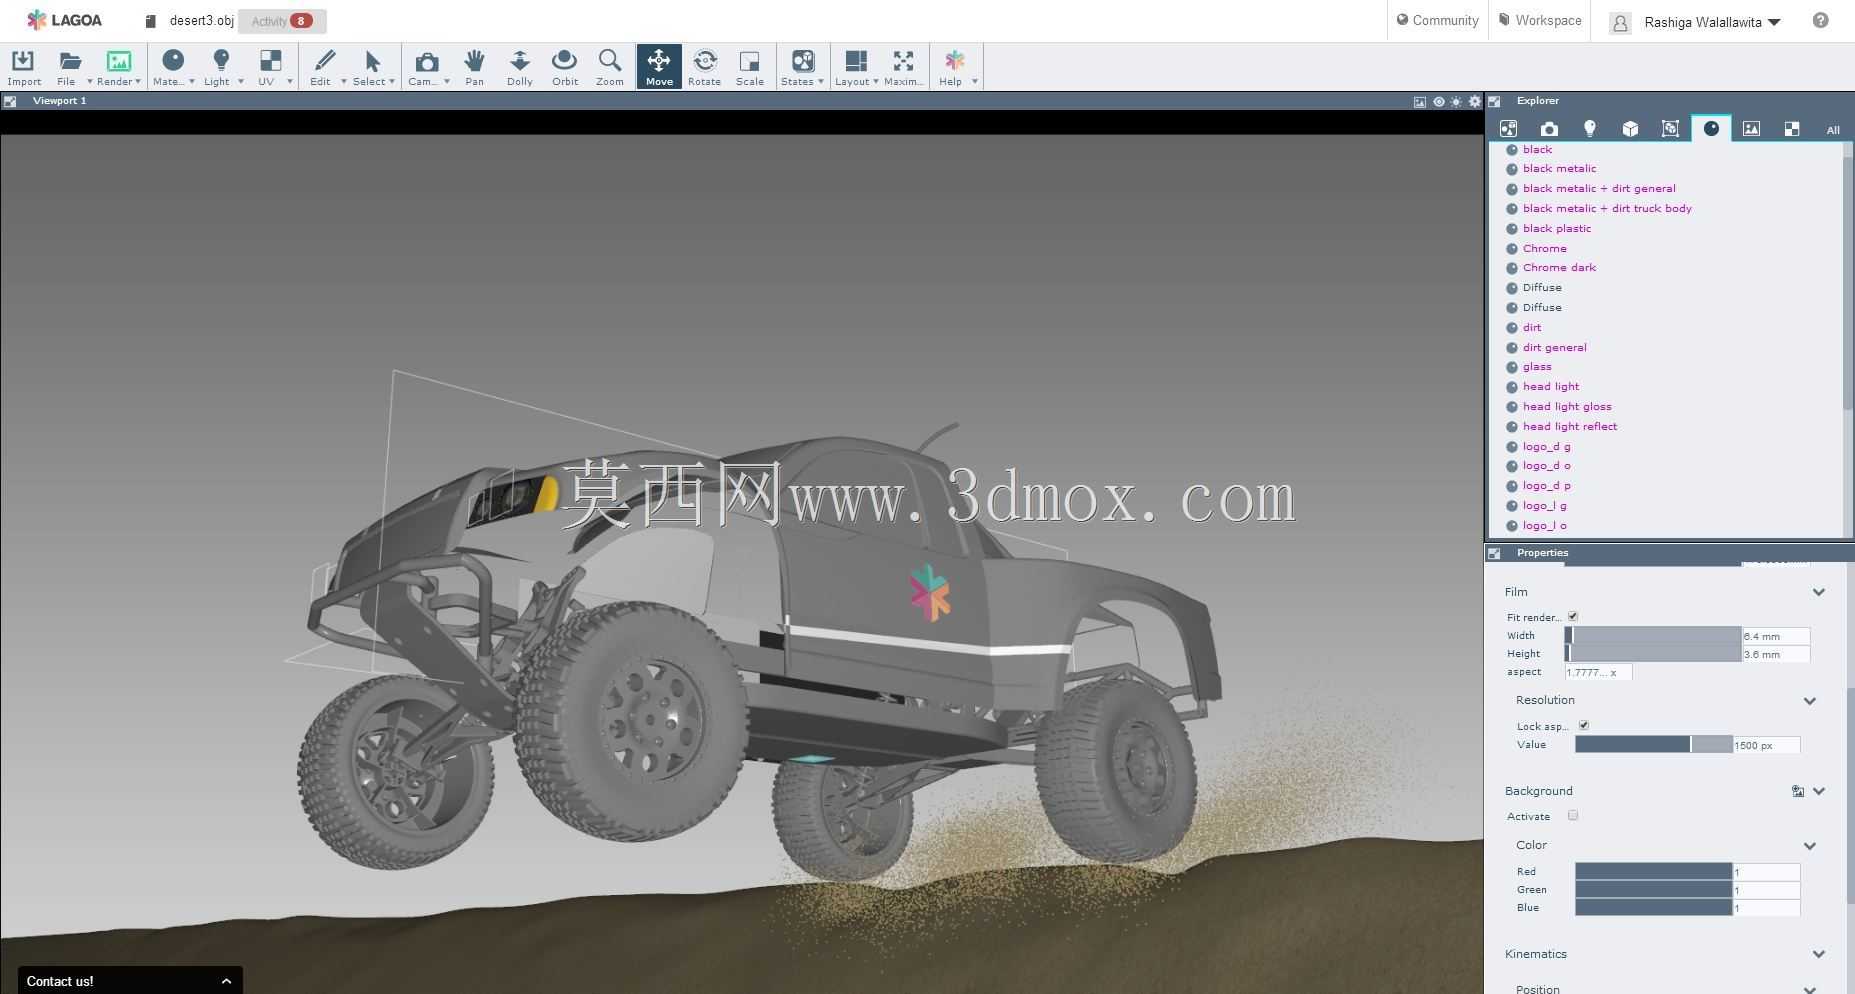This screenshot has width=1855, height=994.
Task: Open the States dropdown arrow
Action: point(821,81)
